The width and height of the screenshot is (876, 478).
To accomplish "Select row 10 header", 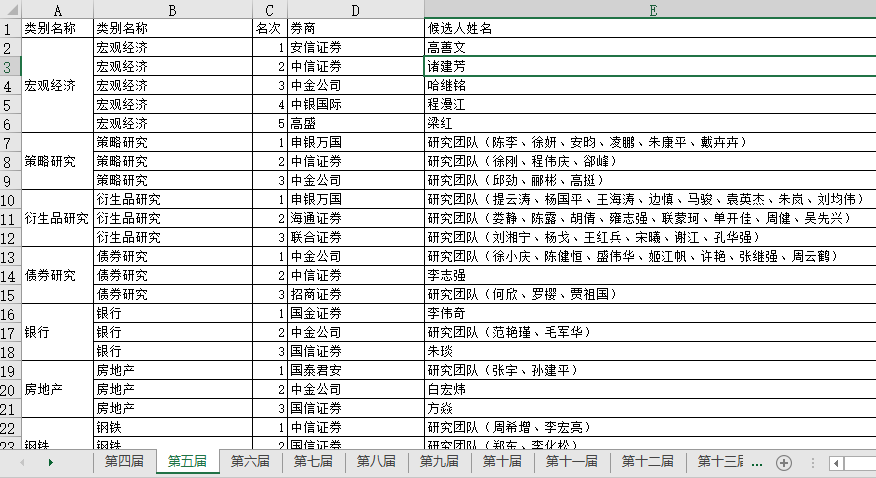I will pyautogui.click(x=11, y=199).
